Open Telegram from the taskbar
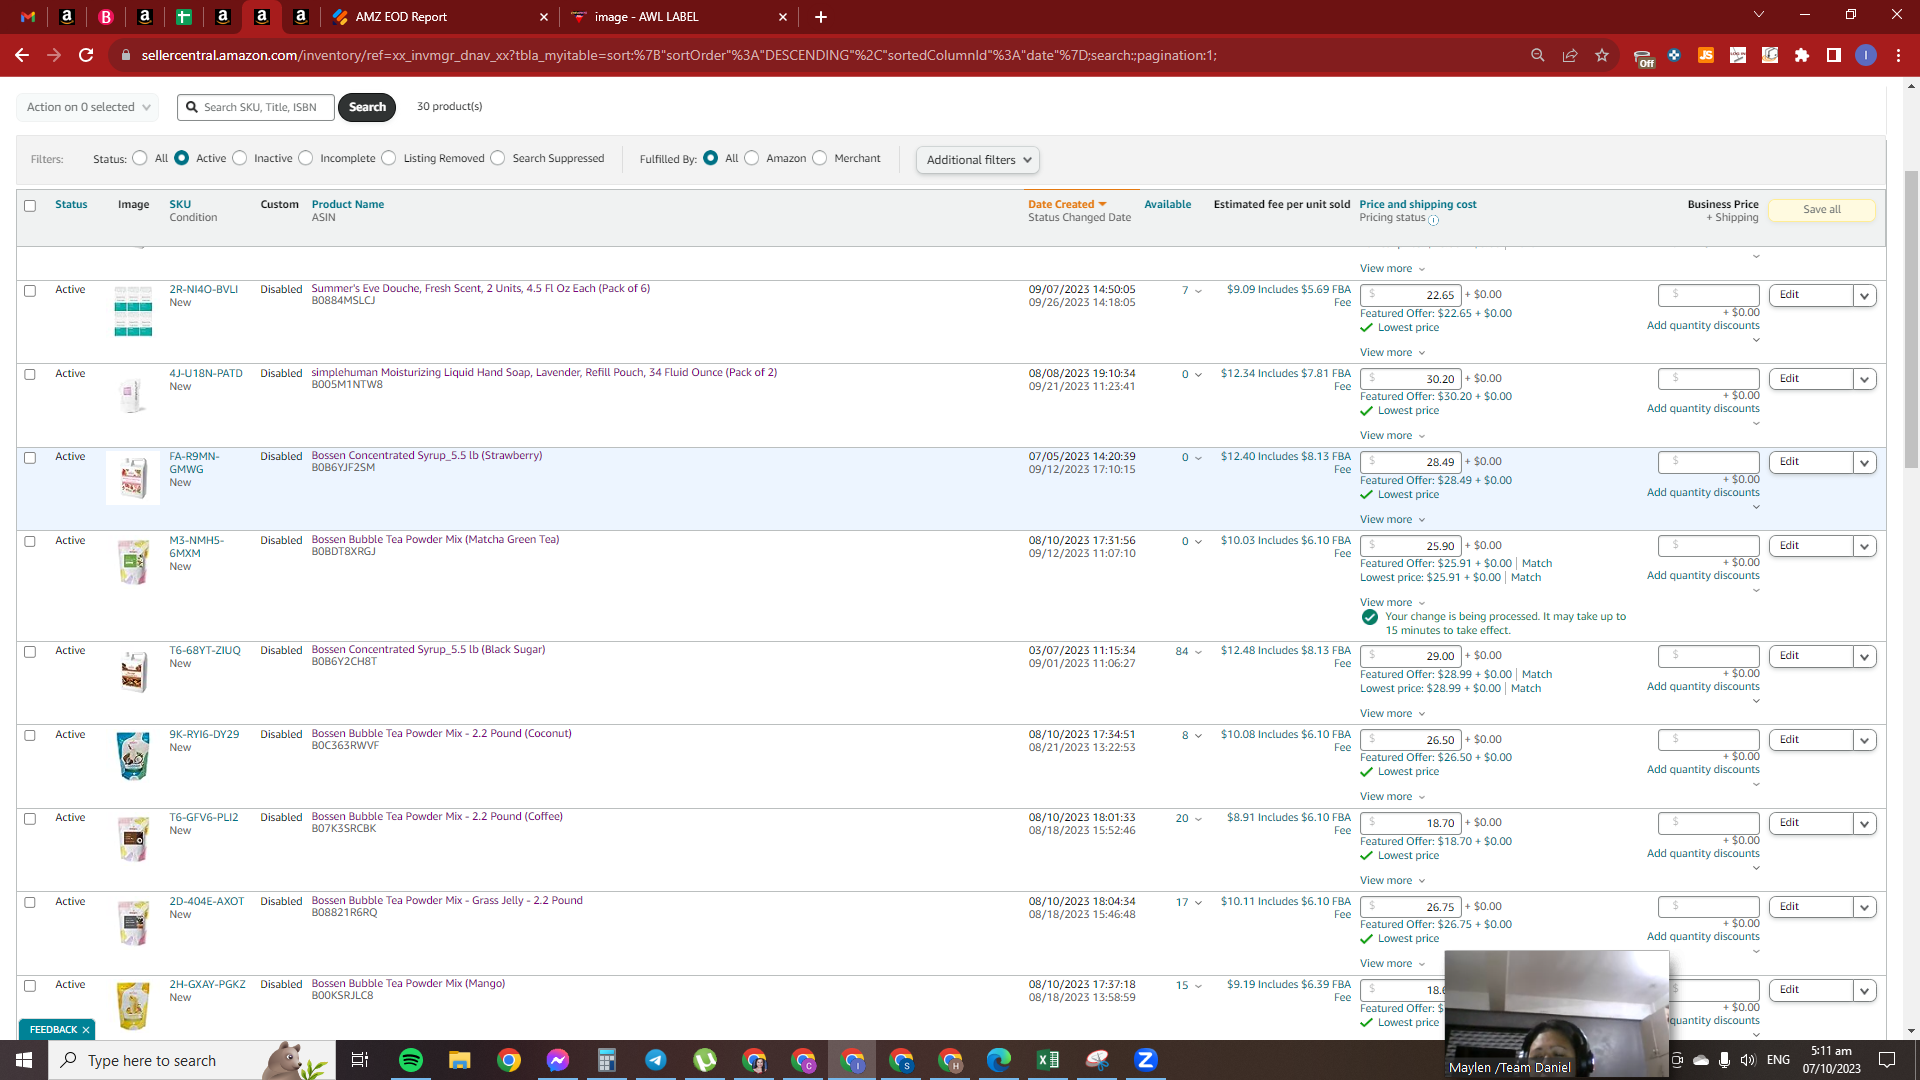 coord(656,1060)
